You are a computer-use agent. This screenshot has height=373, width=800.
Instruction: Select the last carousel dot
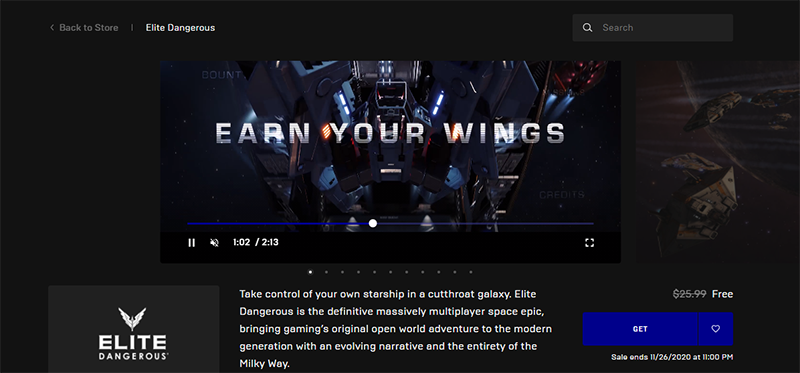click(470, 272)
